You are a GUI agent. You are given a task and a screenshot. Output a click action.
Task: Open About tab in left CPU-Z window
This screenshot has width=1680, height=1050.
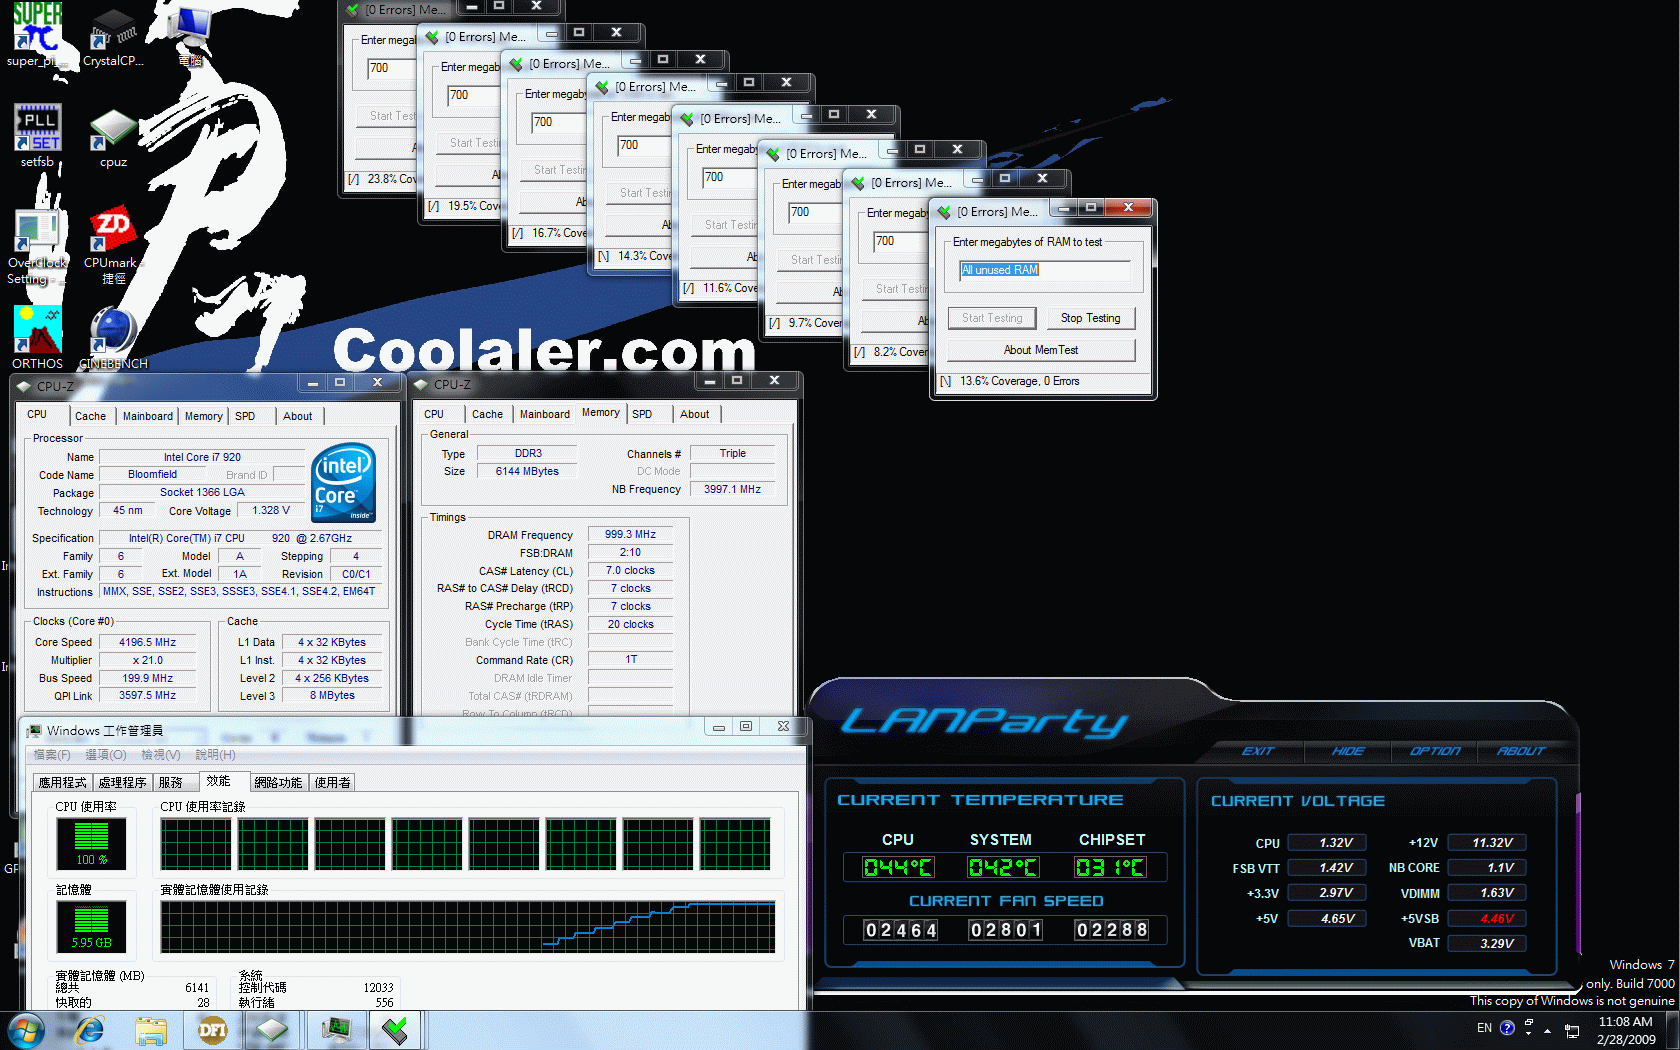297,416
